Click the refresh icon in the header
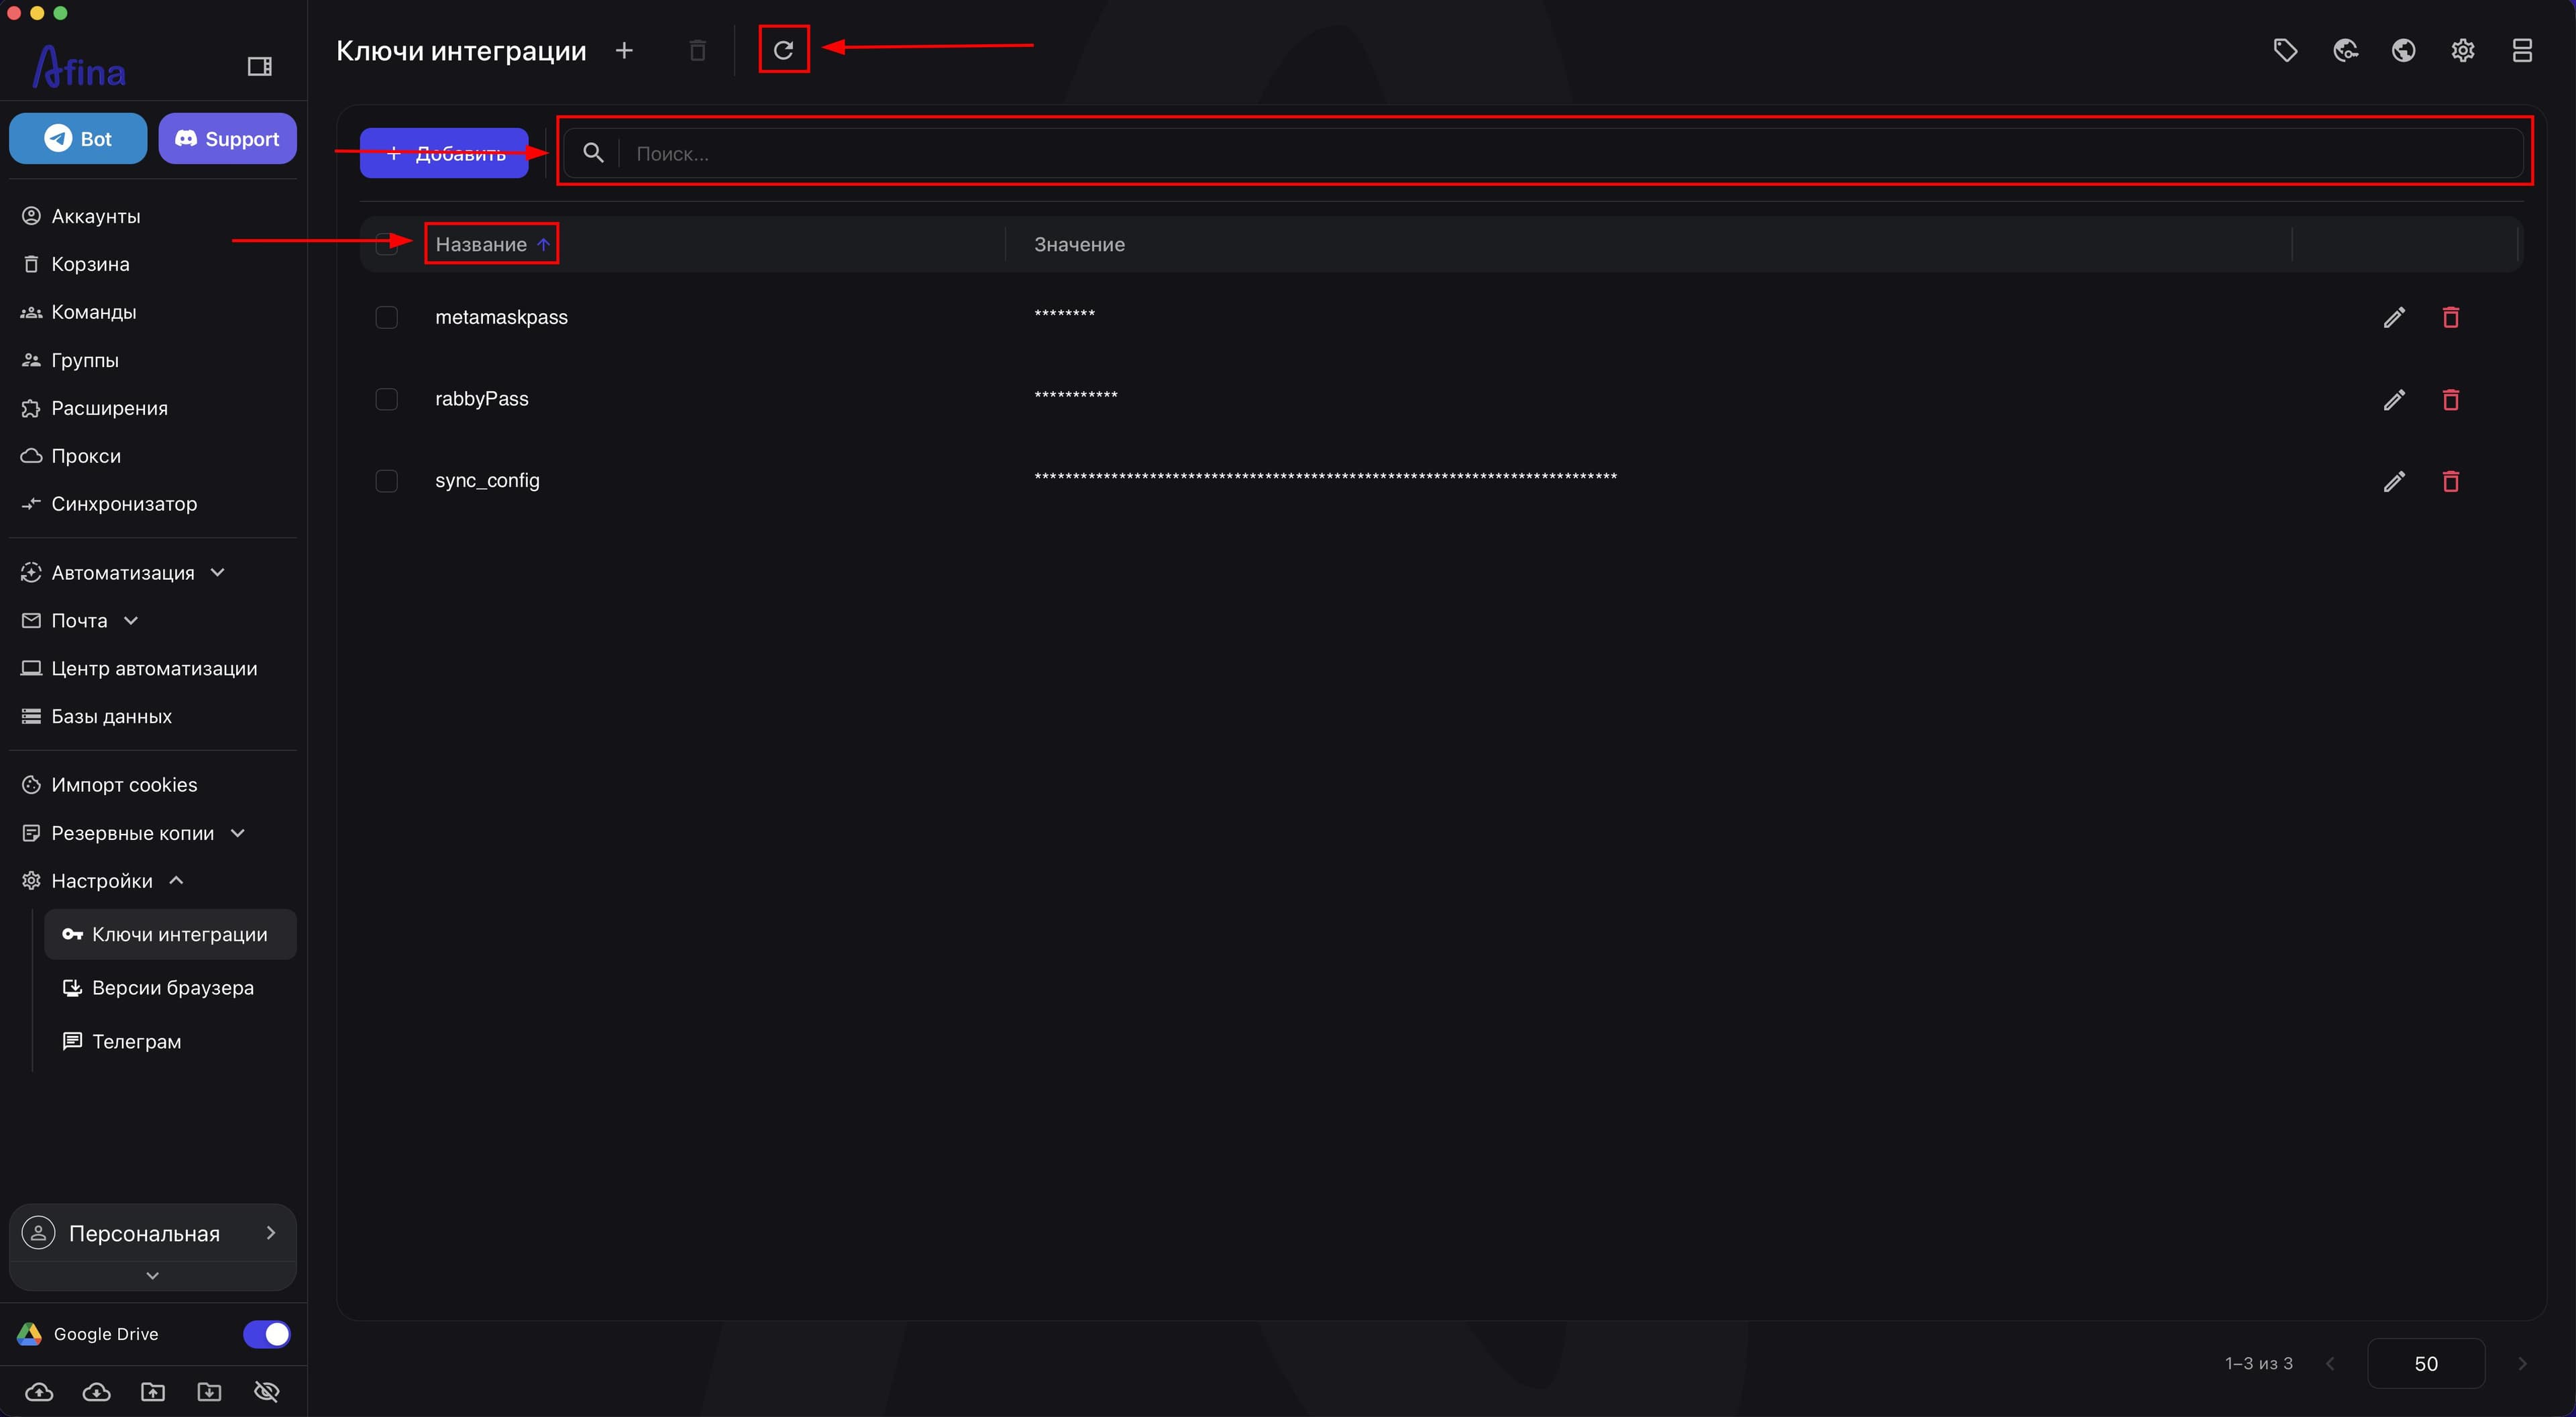This screenshot has height=1417, width=2576. click(783, 50)
